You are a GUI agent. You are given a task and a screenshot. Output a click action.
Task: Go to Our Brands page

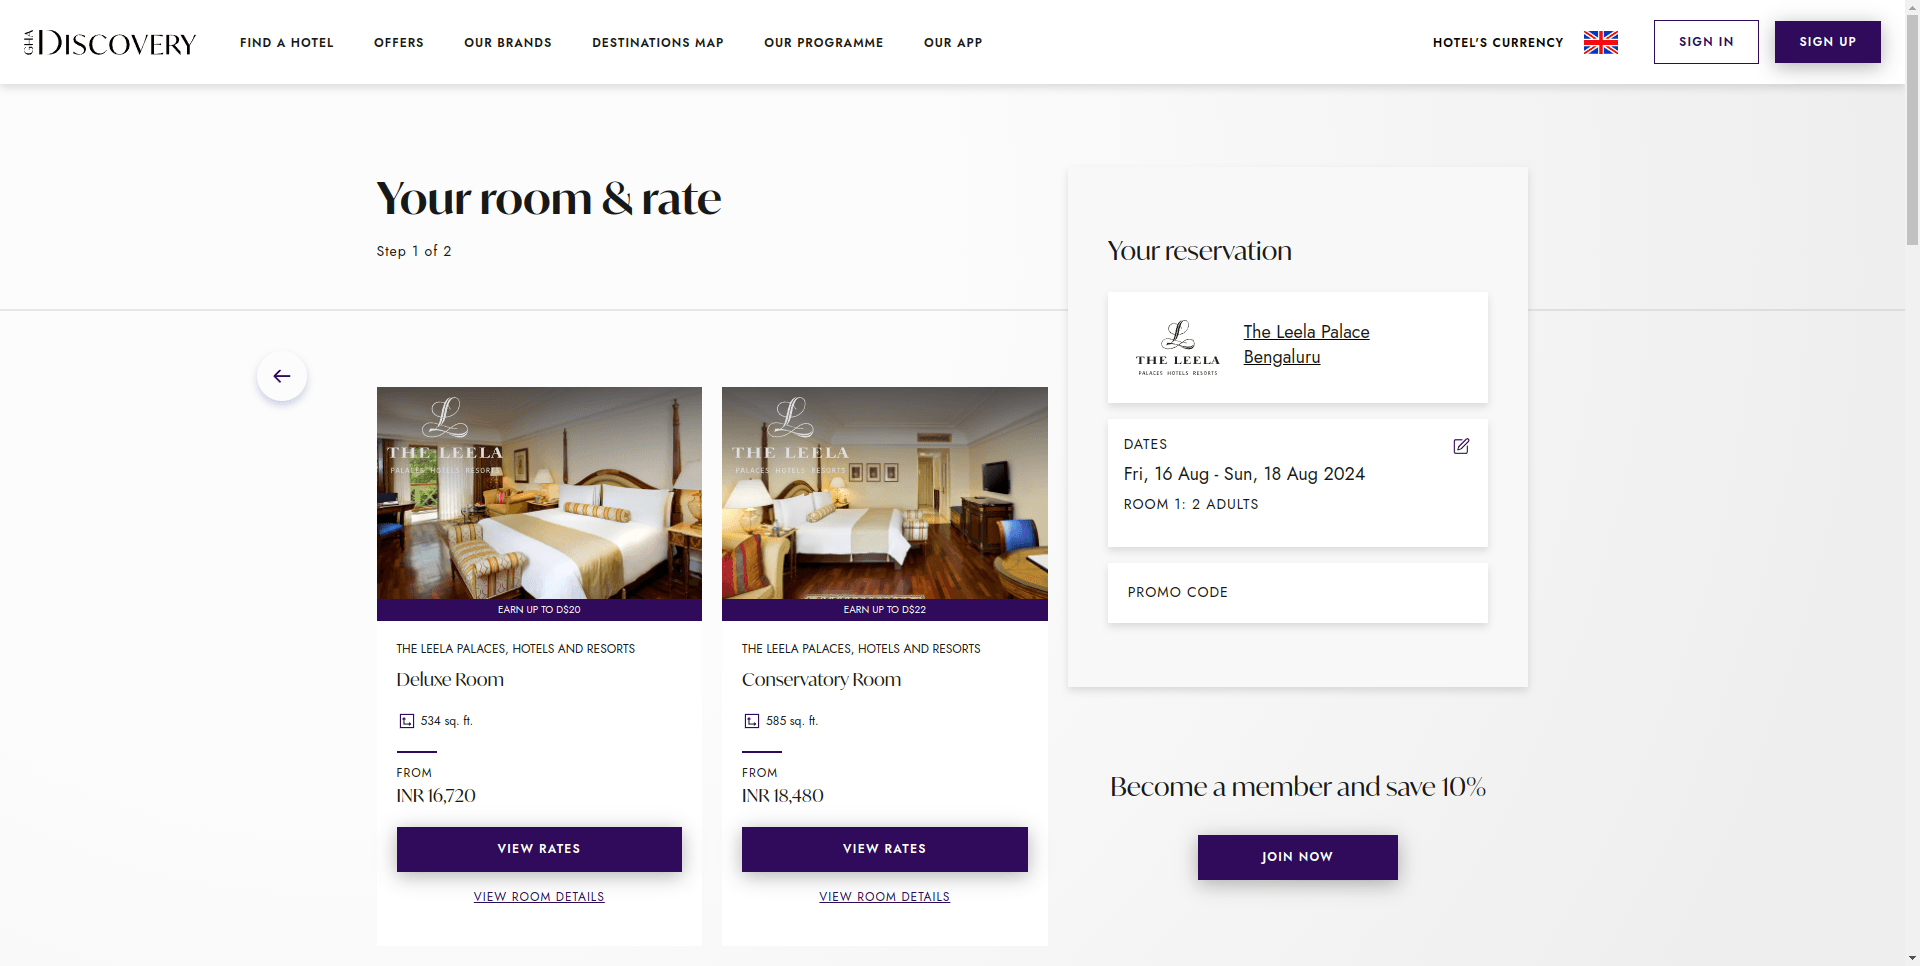(508, 43)
